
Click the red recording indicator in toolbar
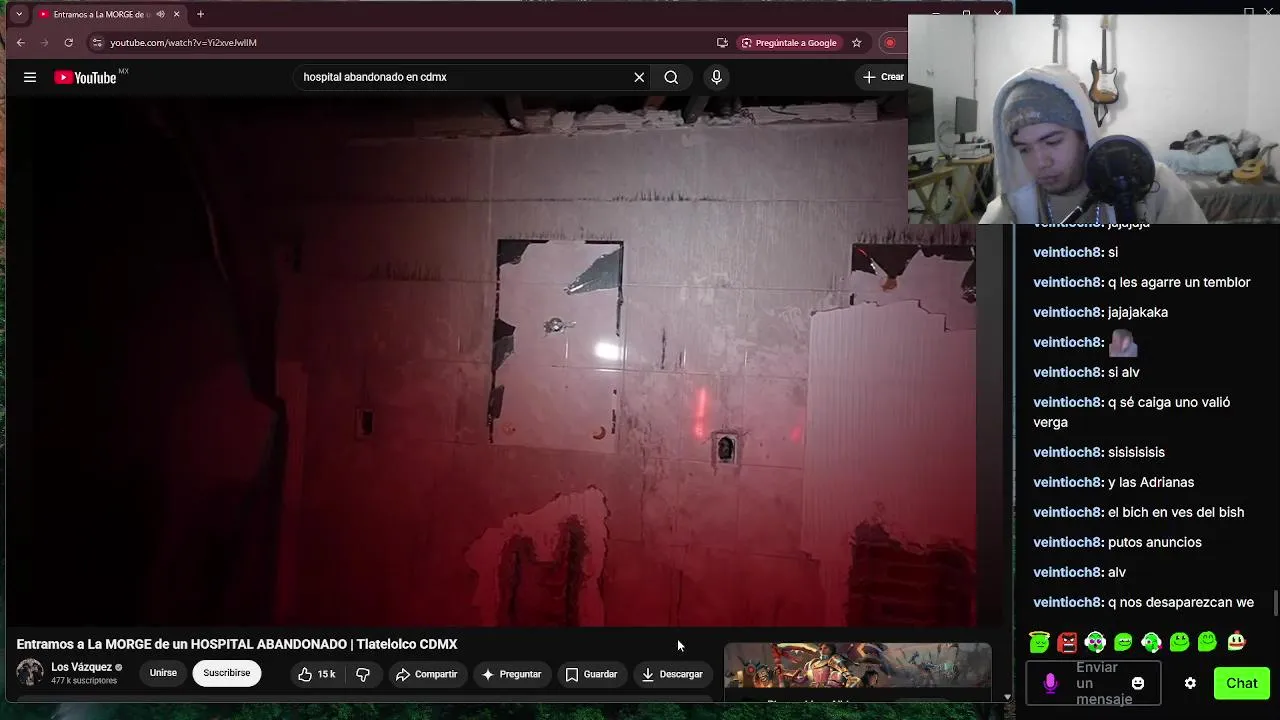(x=890, y=43)
